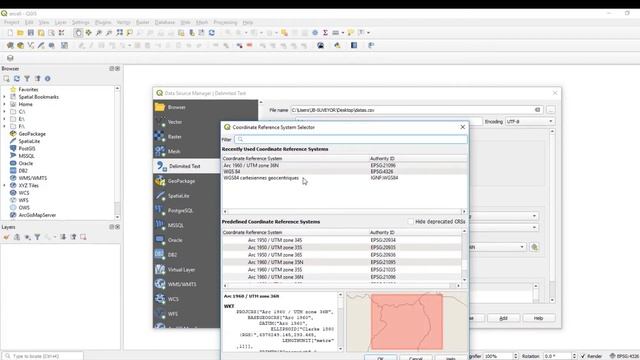This screenshot has height=360, width=640.
Task: Click the predefined CRS list vertical scrollbar
Action: 464,256
